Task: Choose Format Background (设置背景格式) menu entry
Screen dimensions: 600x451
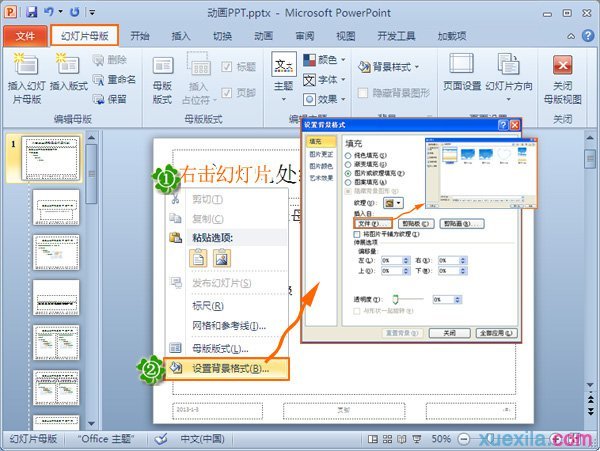Action: (x=226, y=369)
